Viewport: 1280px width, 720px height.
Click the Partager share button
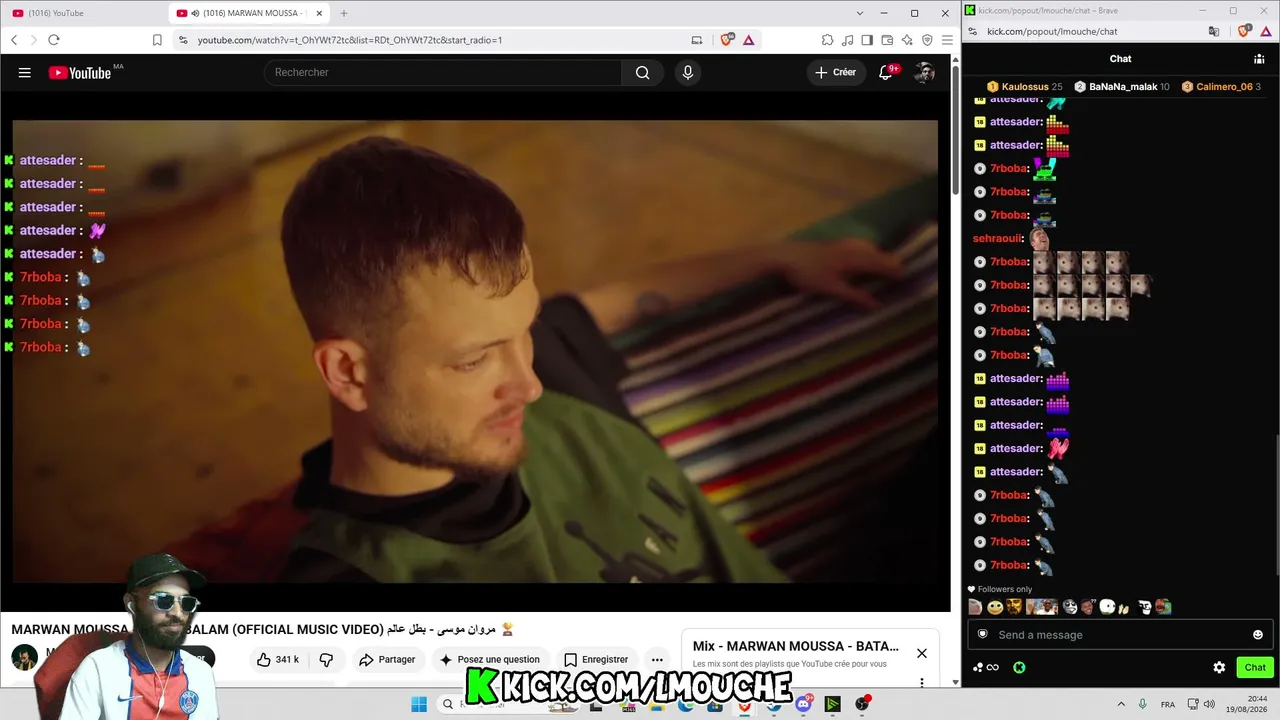pyautogui.click(x=387, y=659)
